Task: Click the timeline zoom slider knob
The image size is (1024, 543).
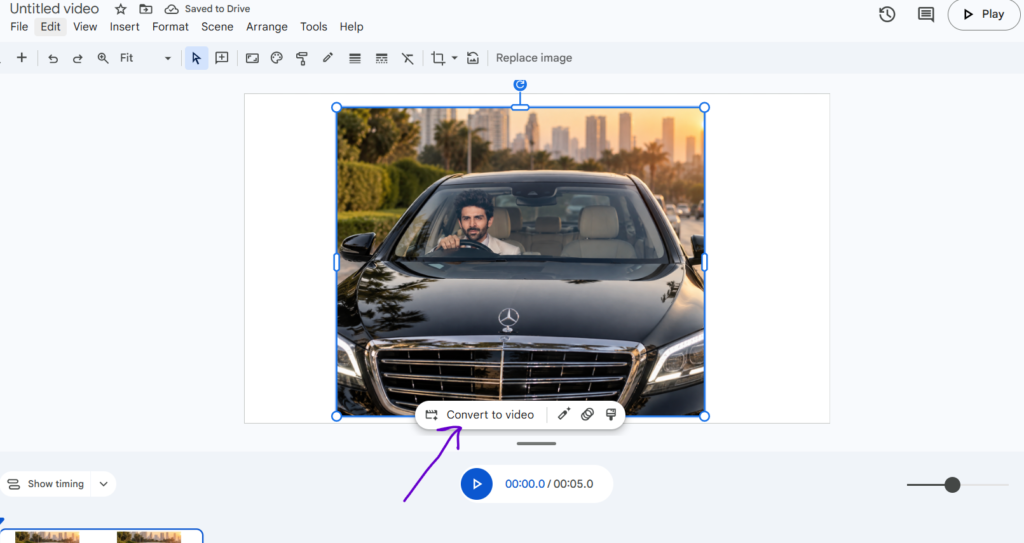Action: [952, 484]
